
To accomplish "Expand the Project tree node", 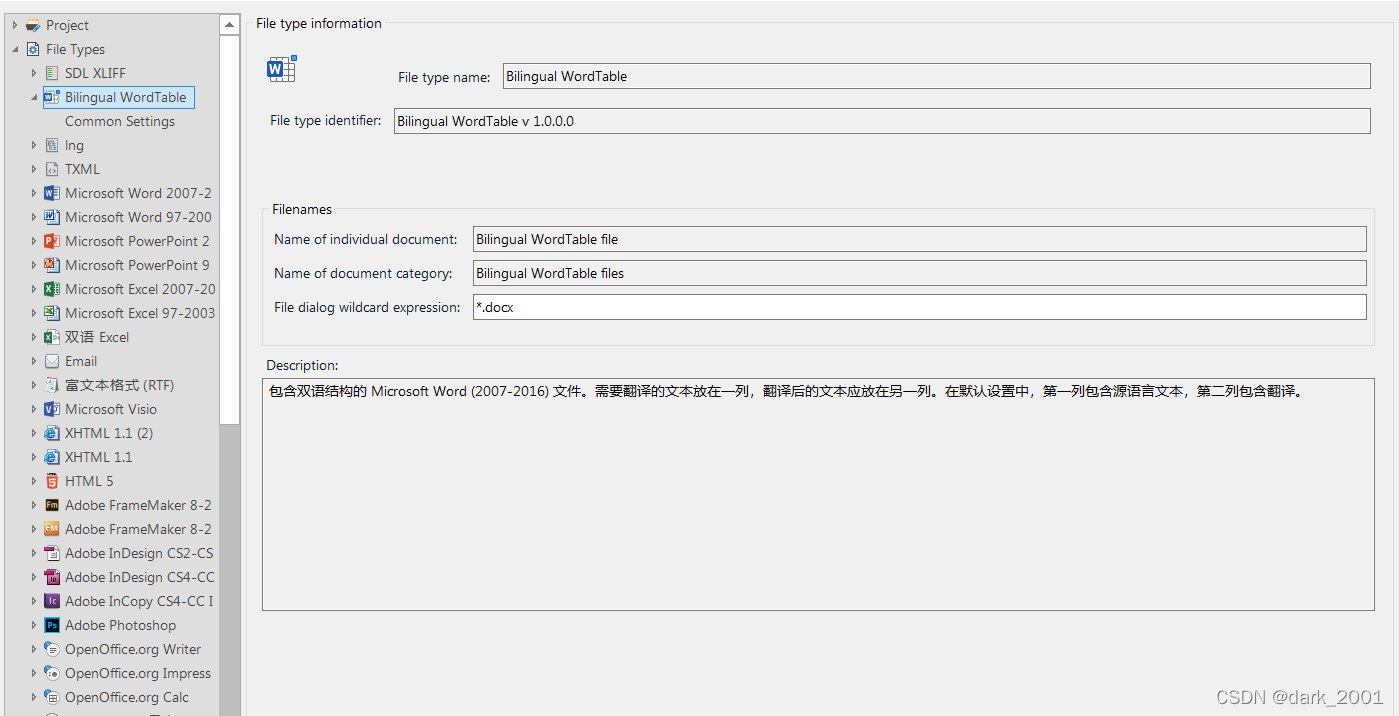I will (15, 25).
